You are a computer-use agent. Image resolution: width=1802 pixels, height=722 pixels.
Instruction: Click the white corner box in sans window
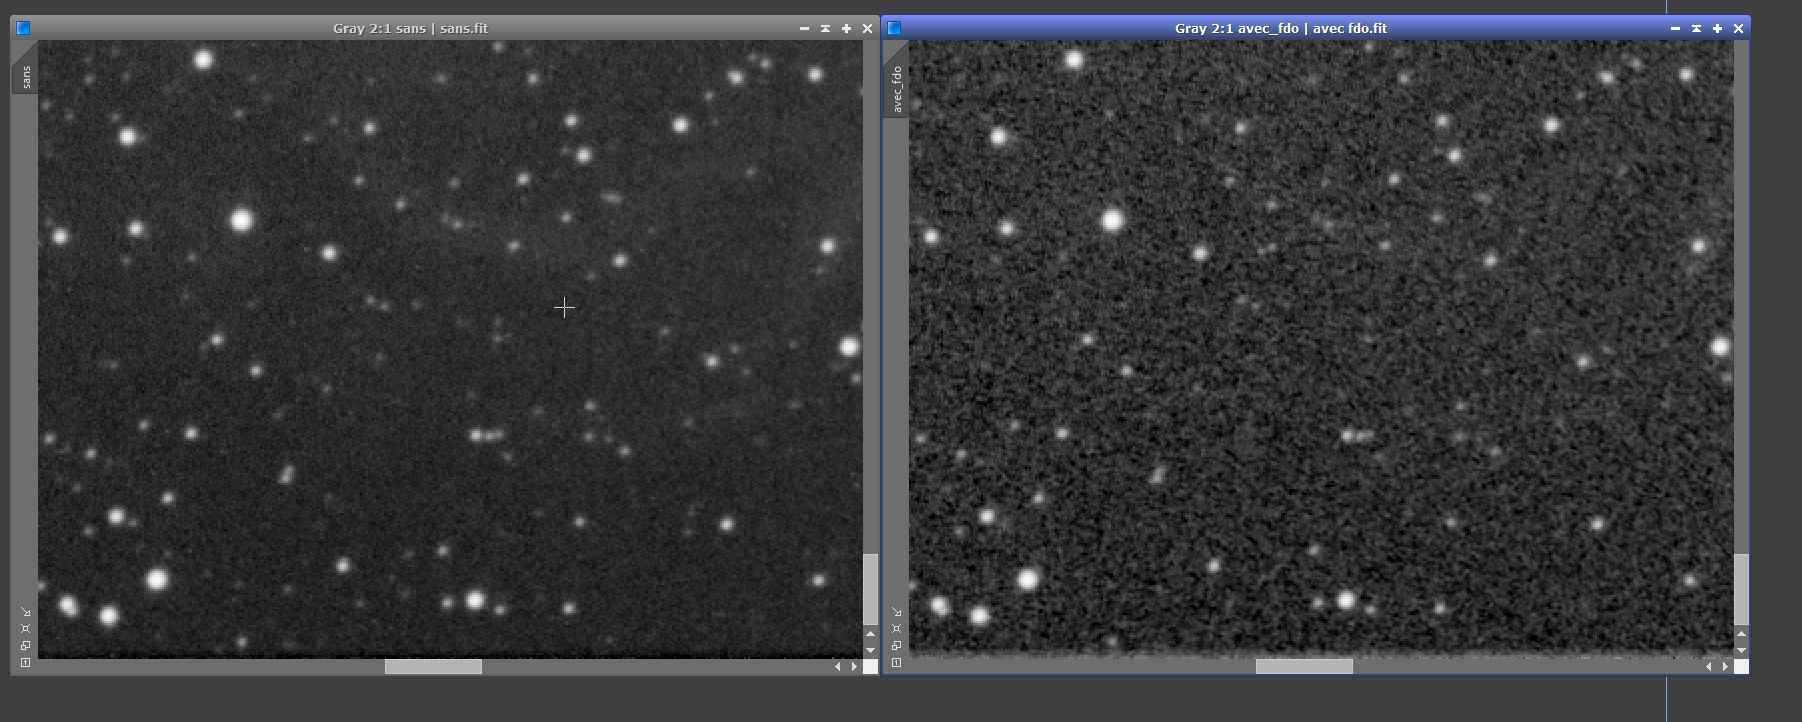(870, 667)
